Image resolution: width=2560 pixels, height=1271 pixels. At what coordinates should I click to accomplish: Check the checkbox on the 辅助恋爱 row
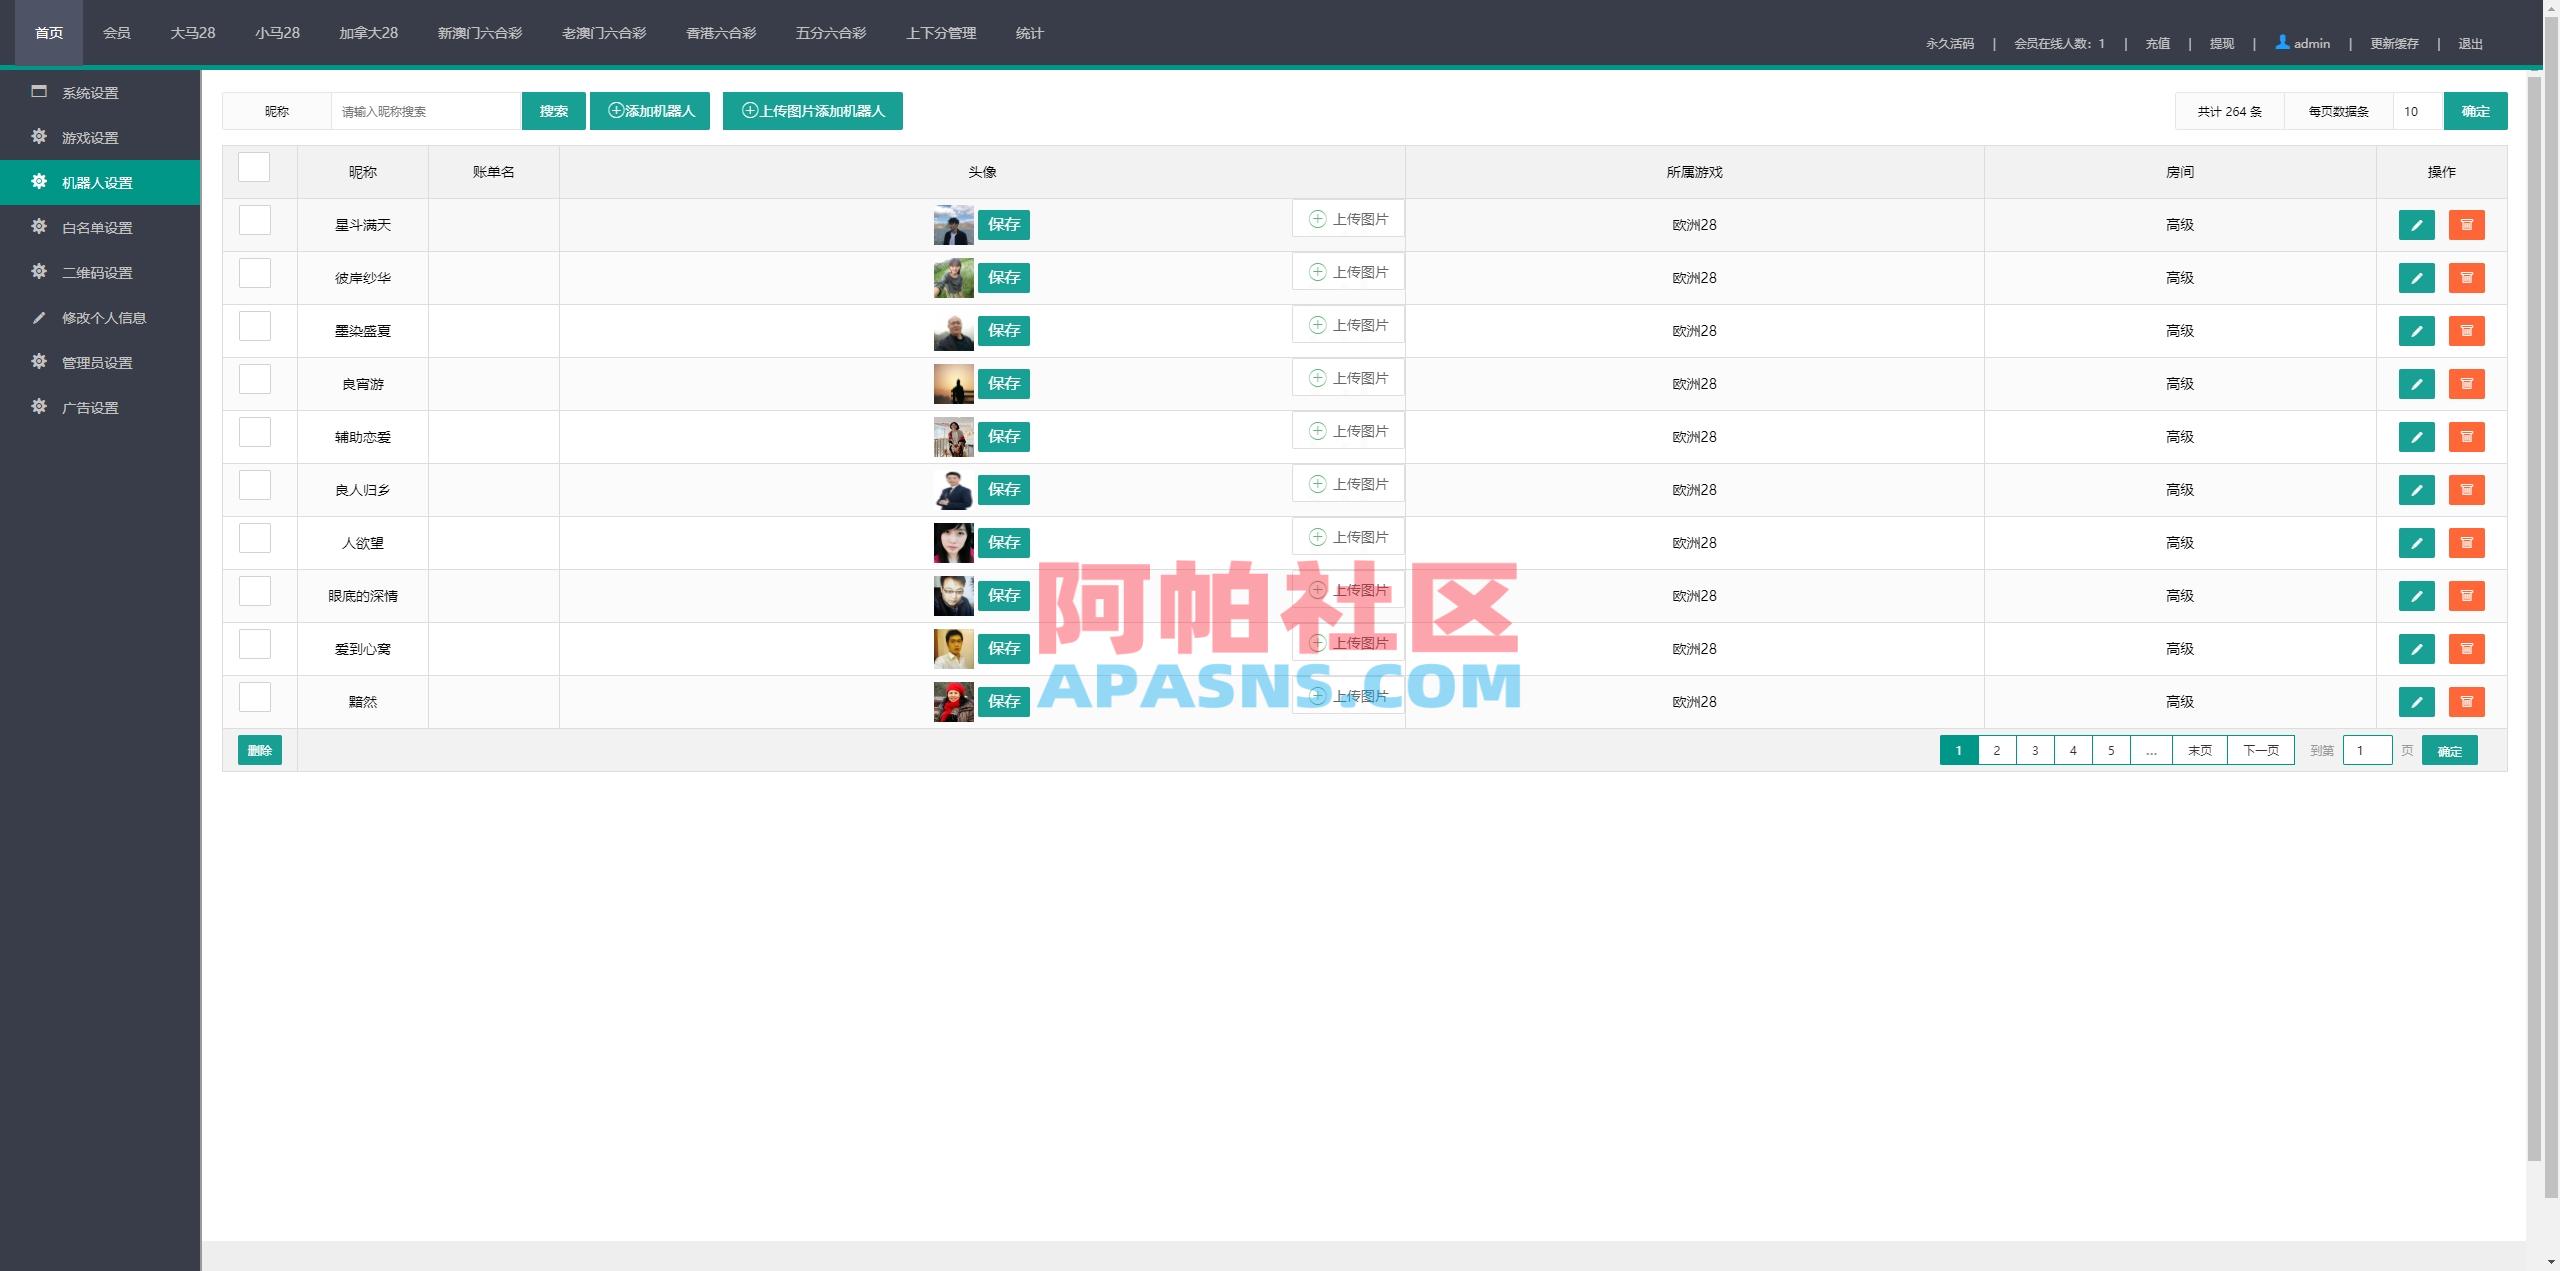point(255,432)
